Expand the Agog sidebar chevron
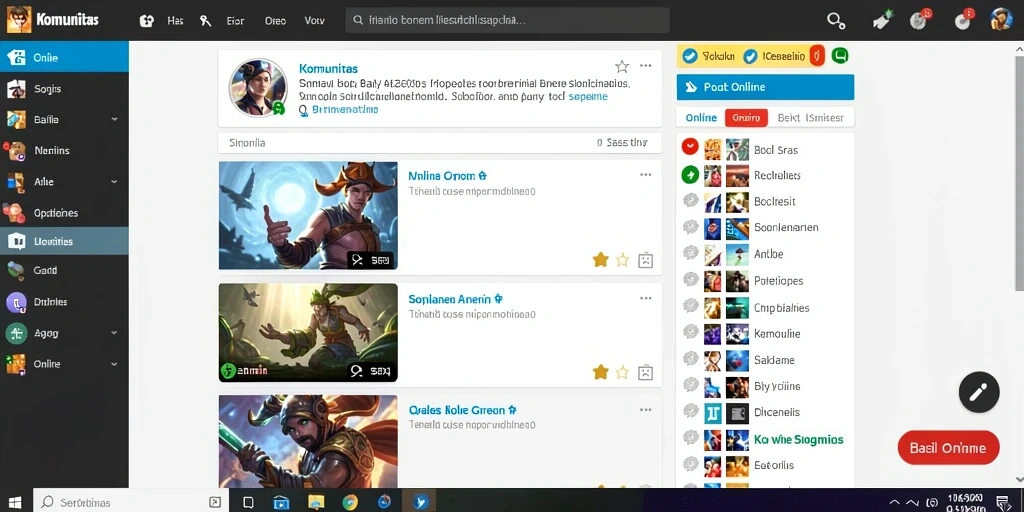 click(x=114, y=332)
